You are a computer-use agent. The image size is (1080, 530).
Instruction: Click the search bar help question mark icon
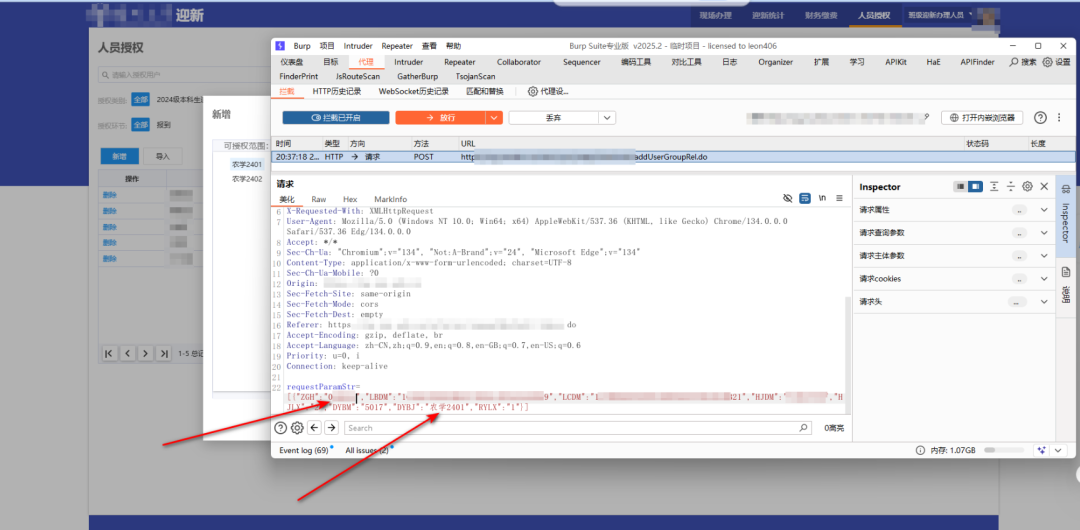(x=280, y=428)
